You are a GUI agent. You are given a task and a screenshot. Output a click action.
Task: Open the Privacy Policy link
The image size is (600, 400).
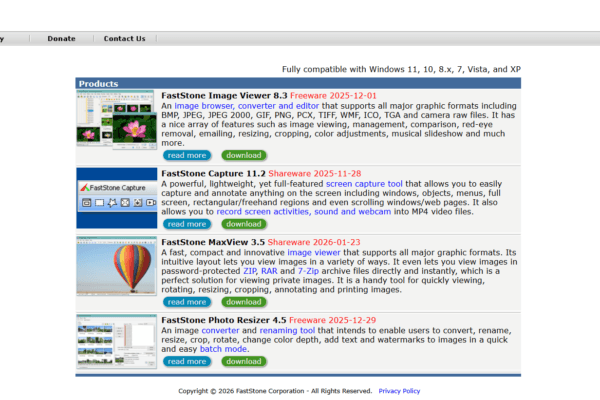pyautogui.click(x=399, y=391)
